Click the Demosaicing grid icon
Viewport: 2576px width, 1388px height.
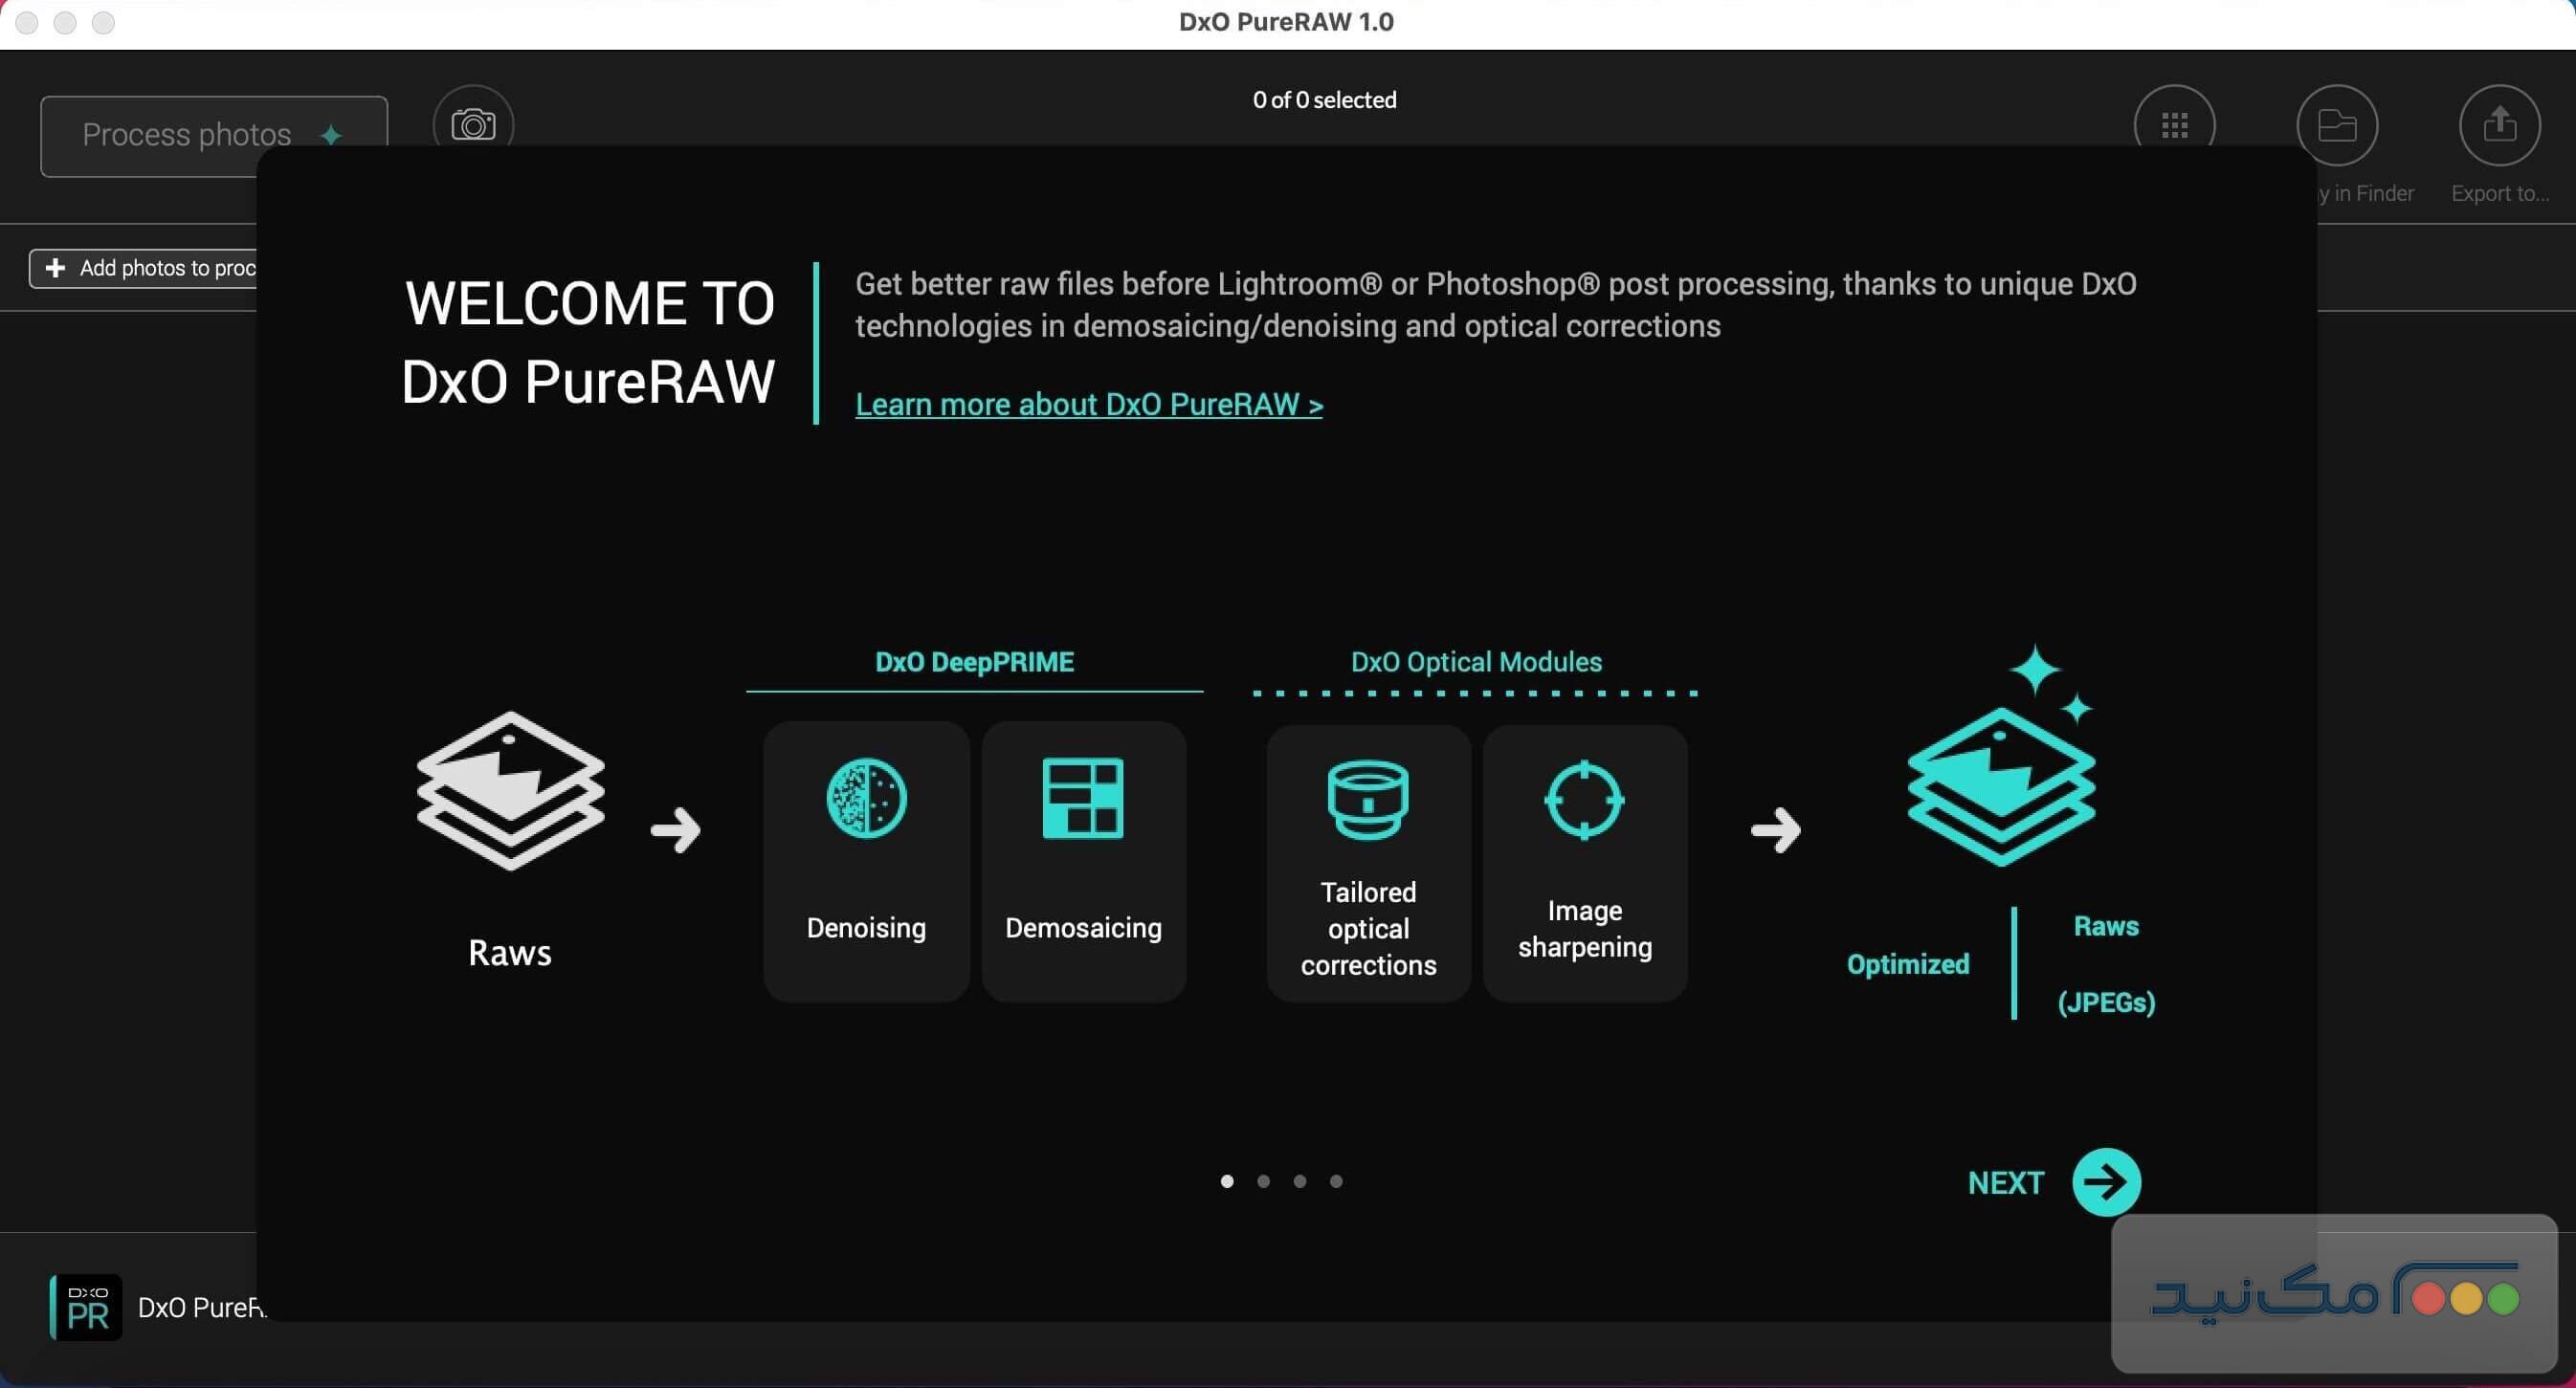point(1082,798)
